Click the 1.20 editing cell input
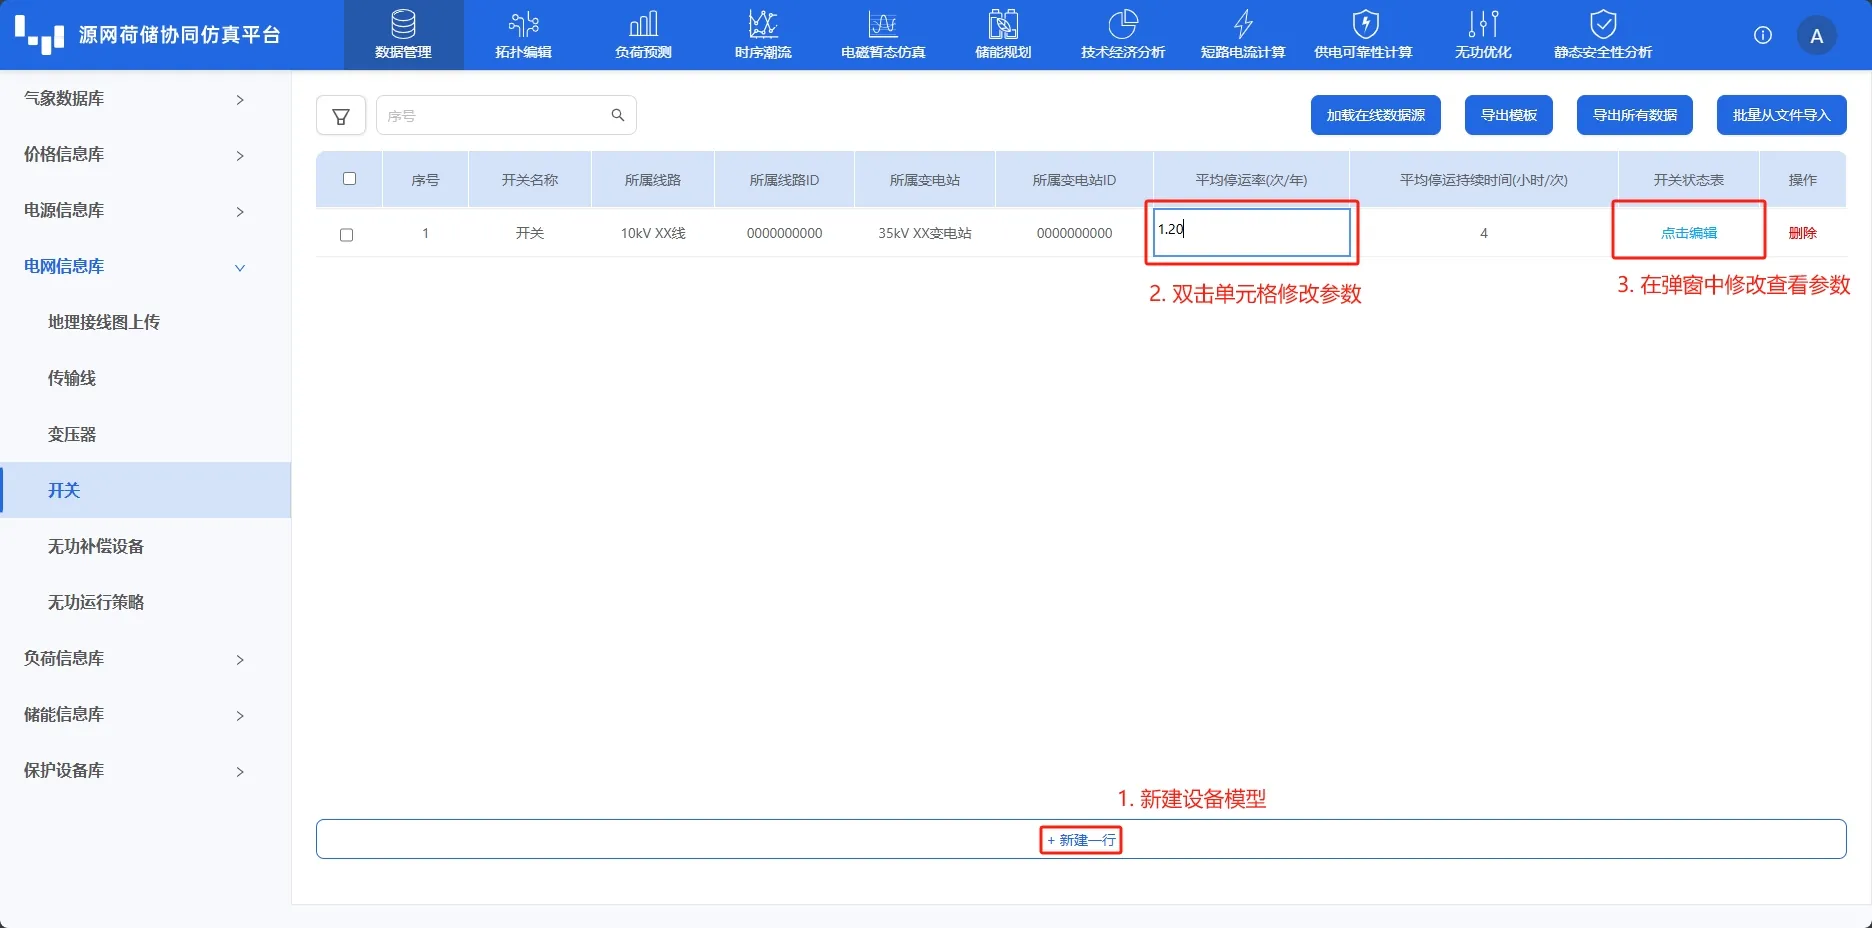 (1252, 232)
